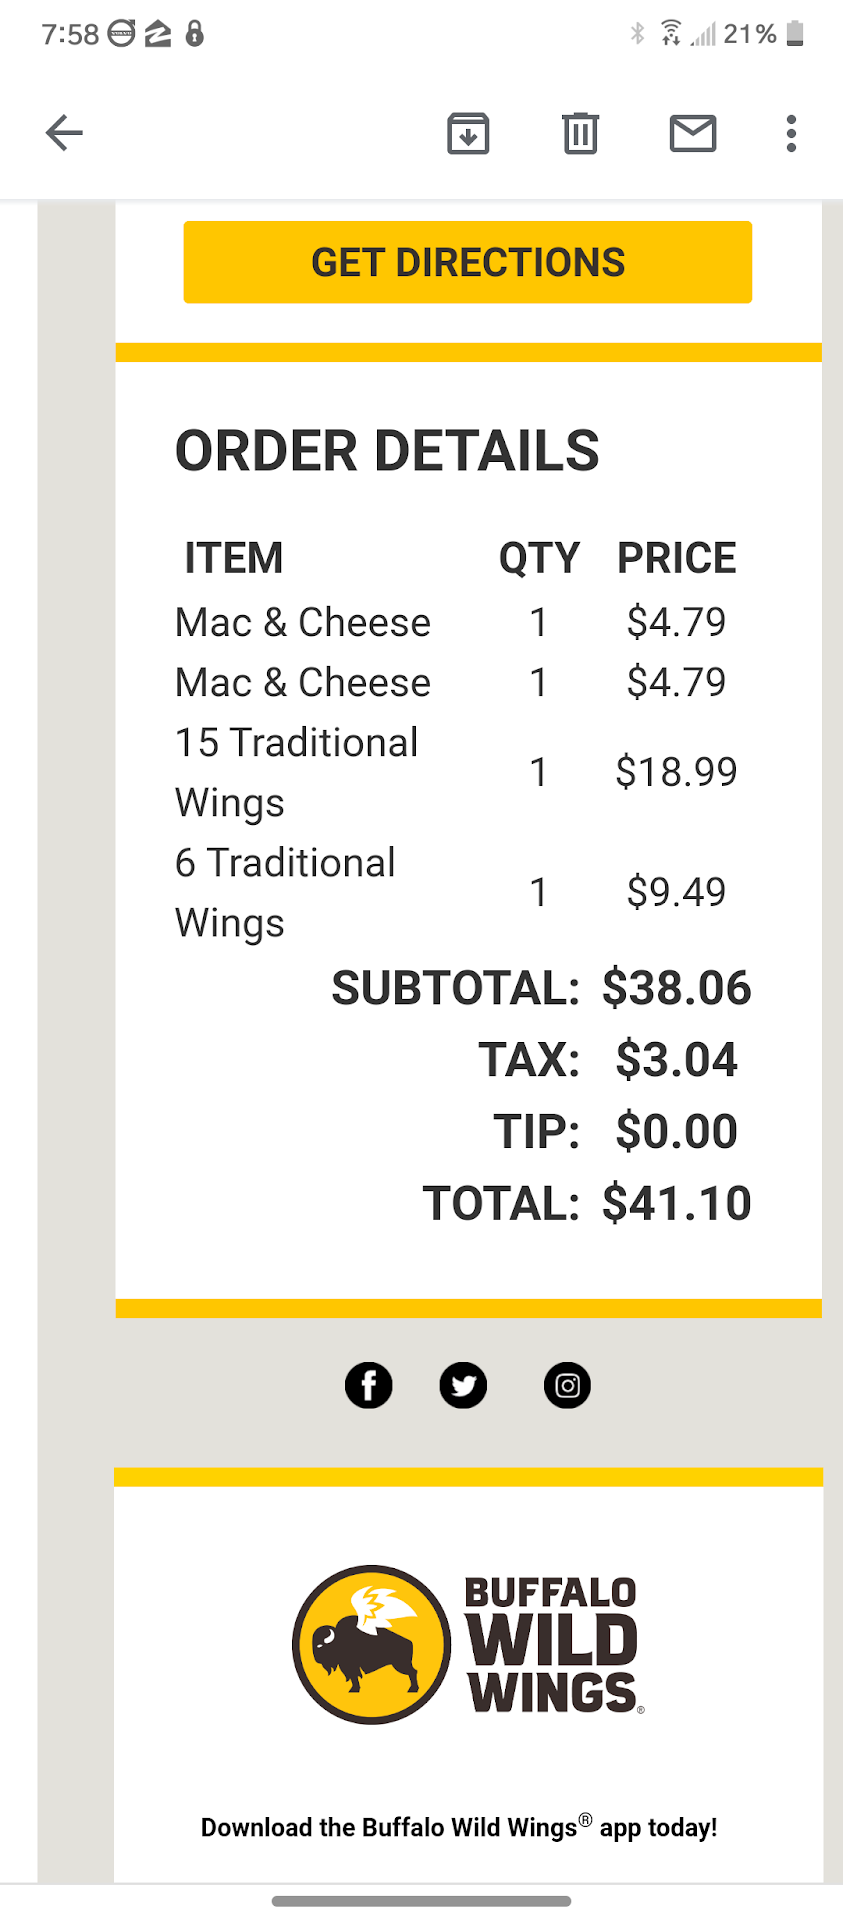Image resolution: width=843 pixels, height=1920 pixels.
Task: Open the Twitter social icon
Action: (463, 1386)
